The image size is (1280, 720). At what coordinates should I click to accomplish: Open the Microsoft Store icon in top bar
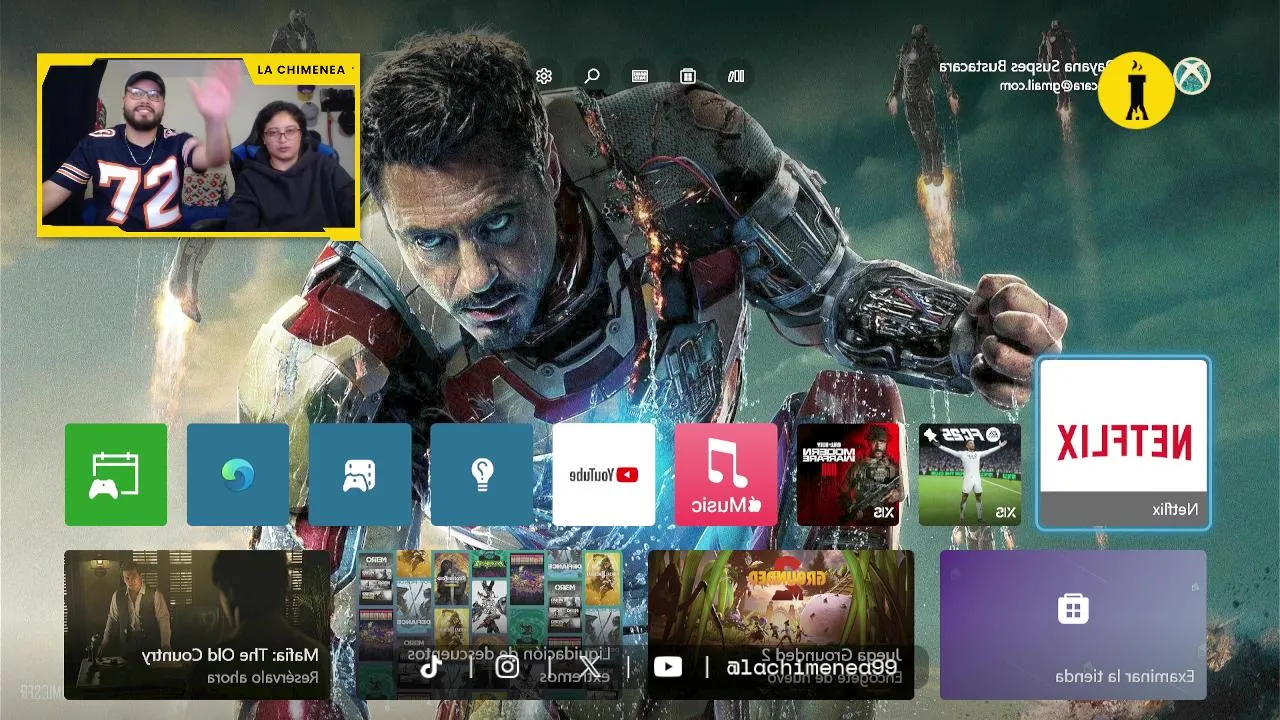[x=688, y=76]
